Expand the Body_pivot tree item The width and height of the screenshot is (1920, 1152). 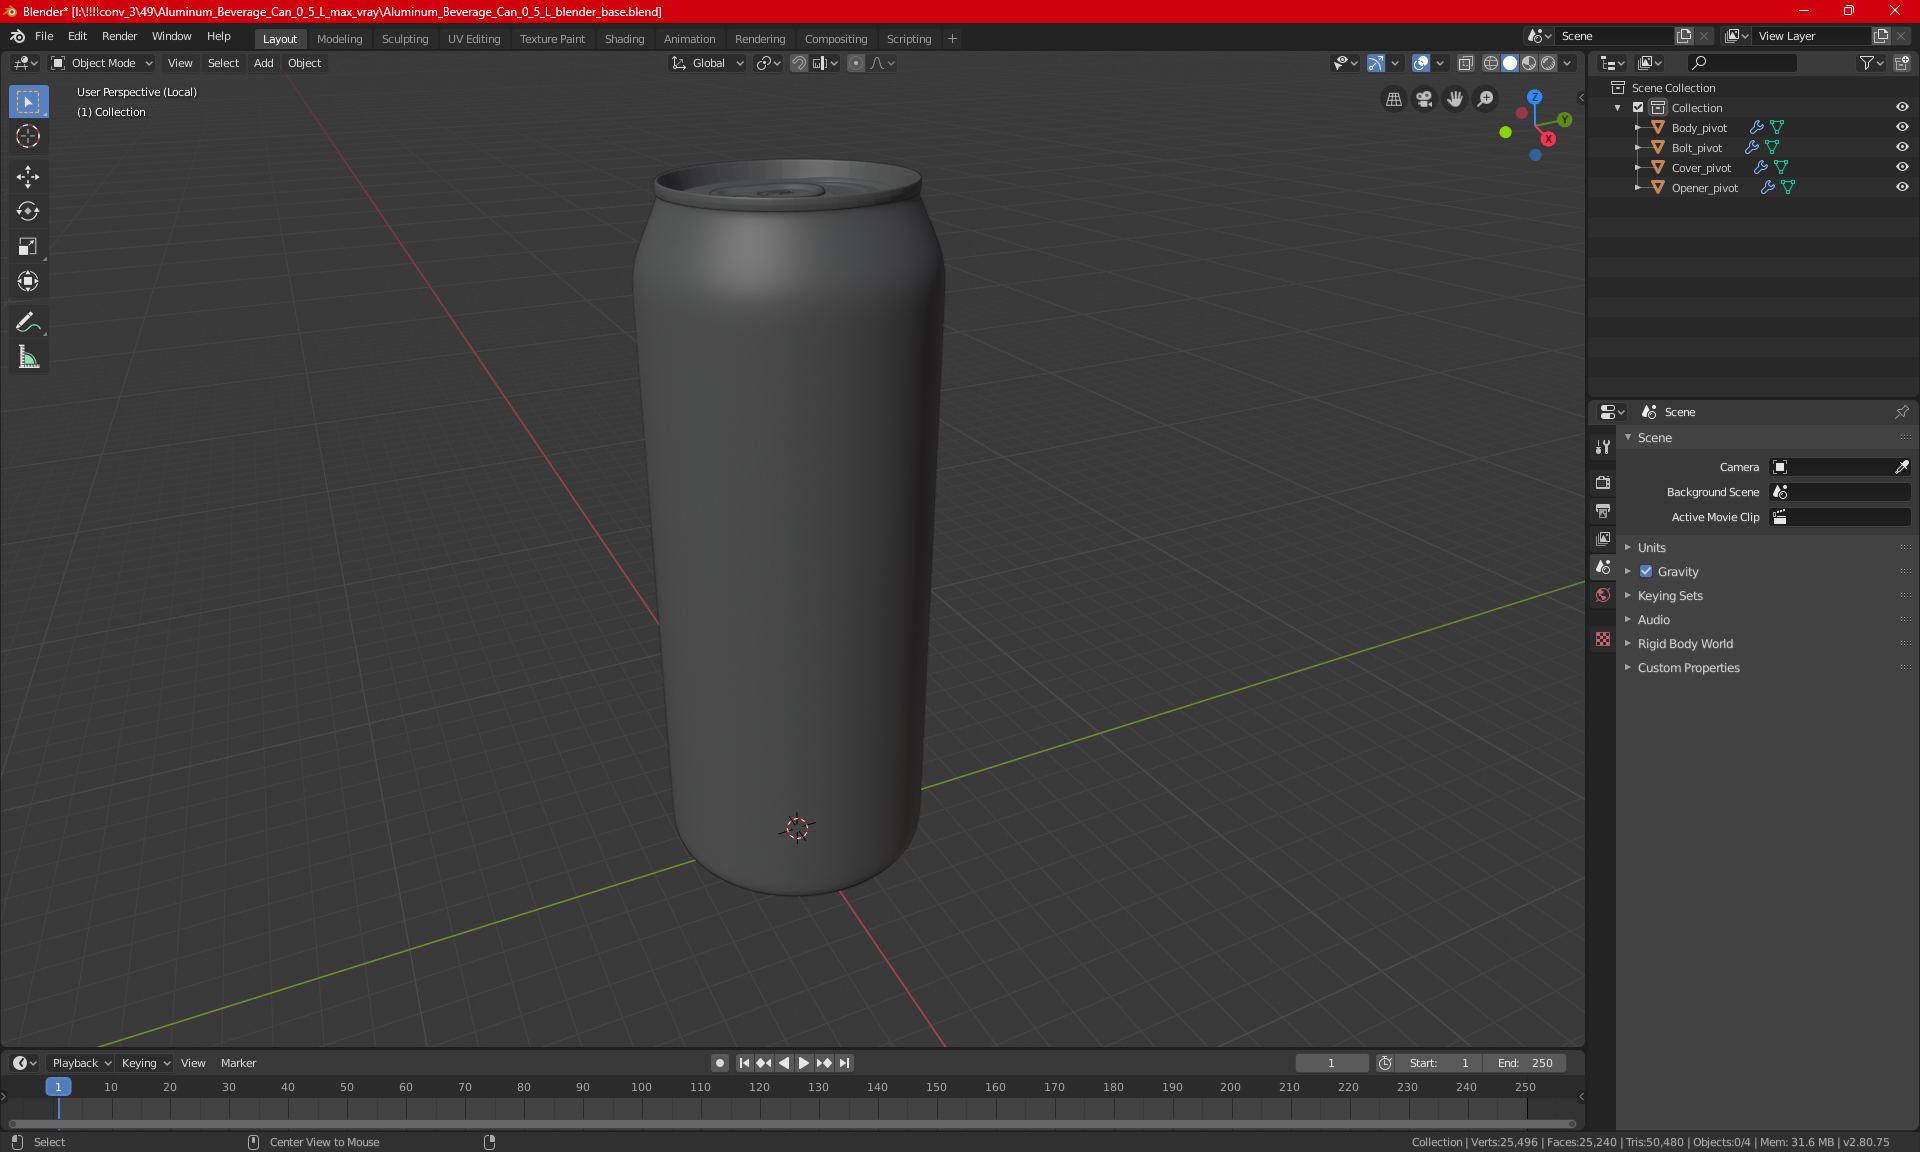[x=1637, y=128]
